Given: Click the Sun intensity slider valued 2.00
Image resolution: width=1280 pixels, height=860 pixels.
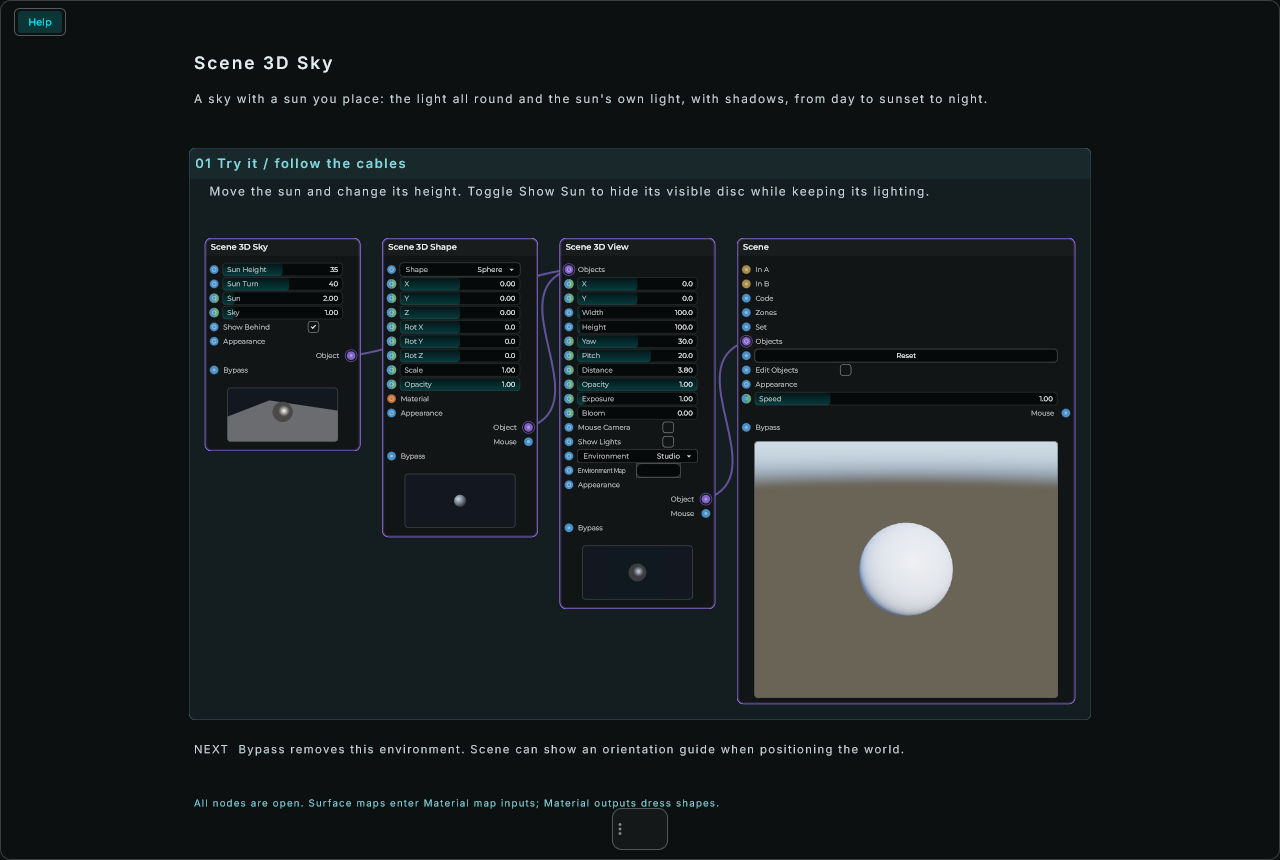Looking at the screenshot, I should 282,298.
